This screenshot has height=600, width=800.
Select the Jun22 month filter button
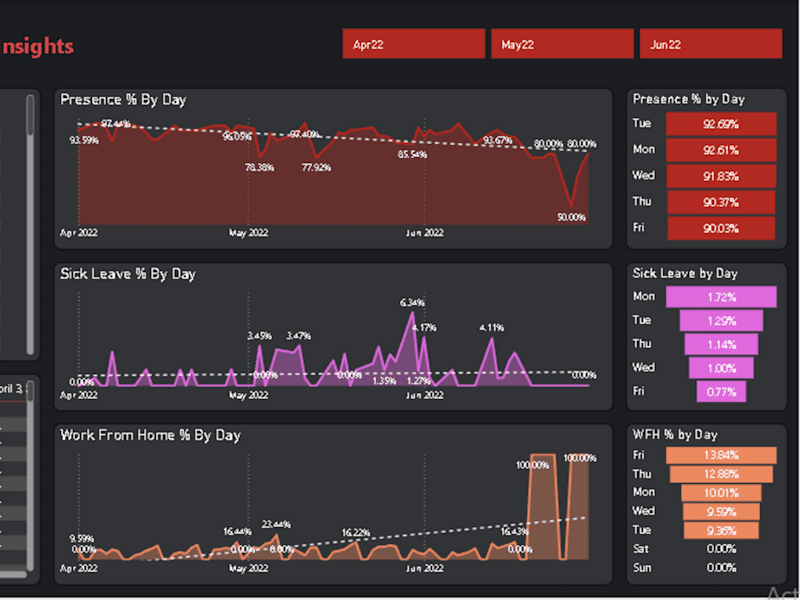[711, 44]
